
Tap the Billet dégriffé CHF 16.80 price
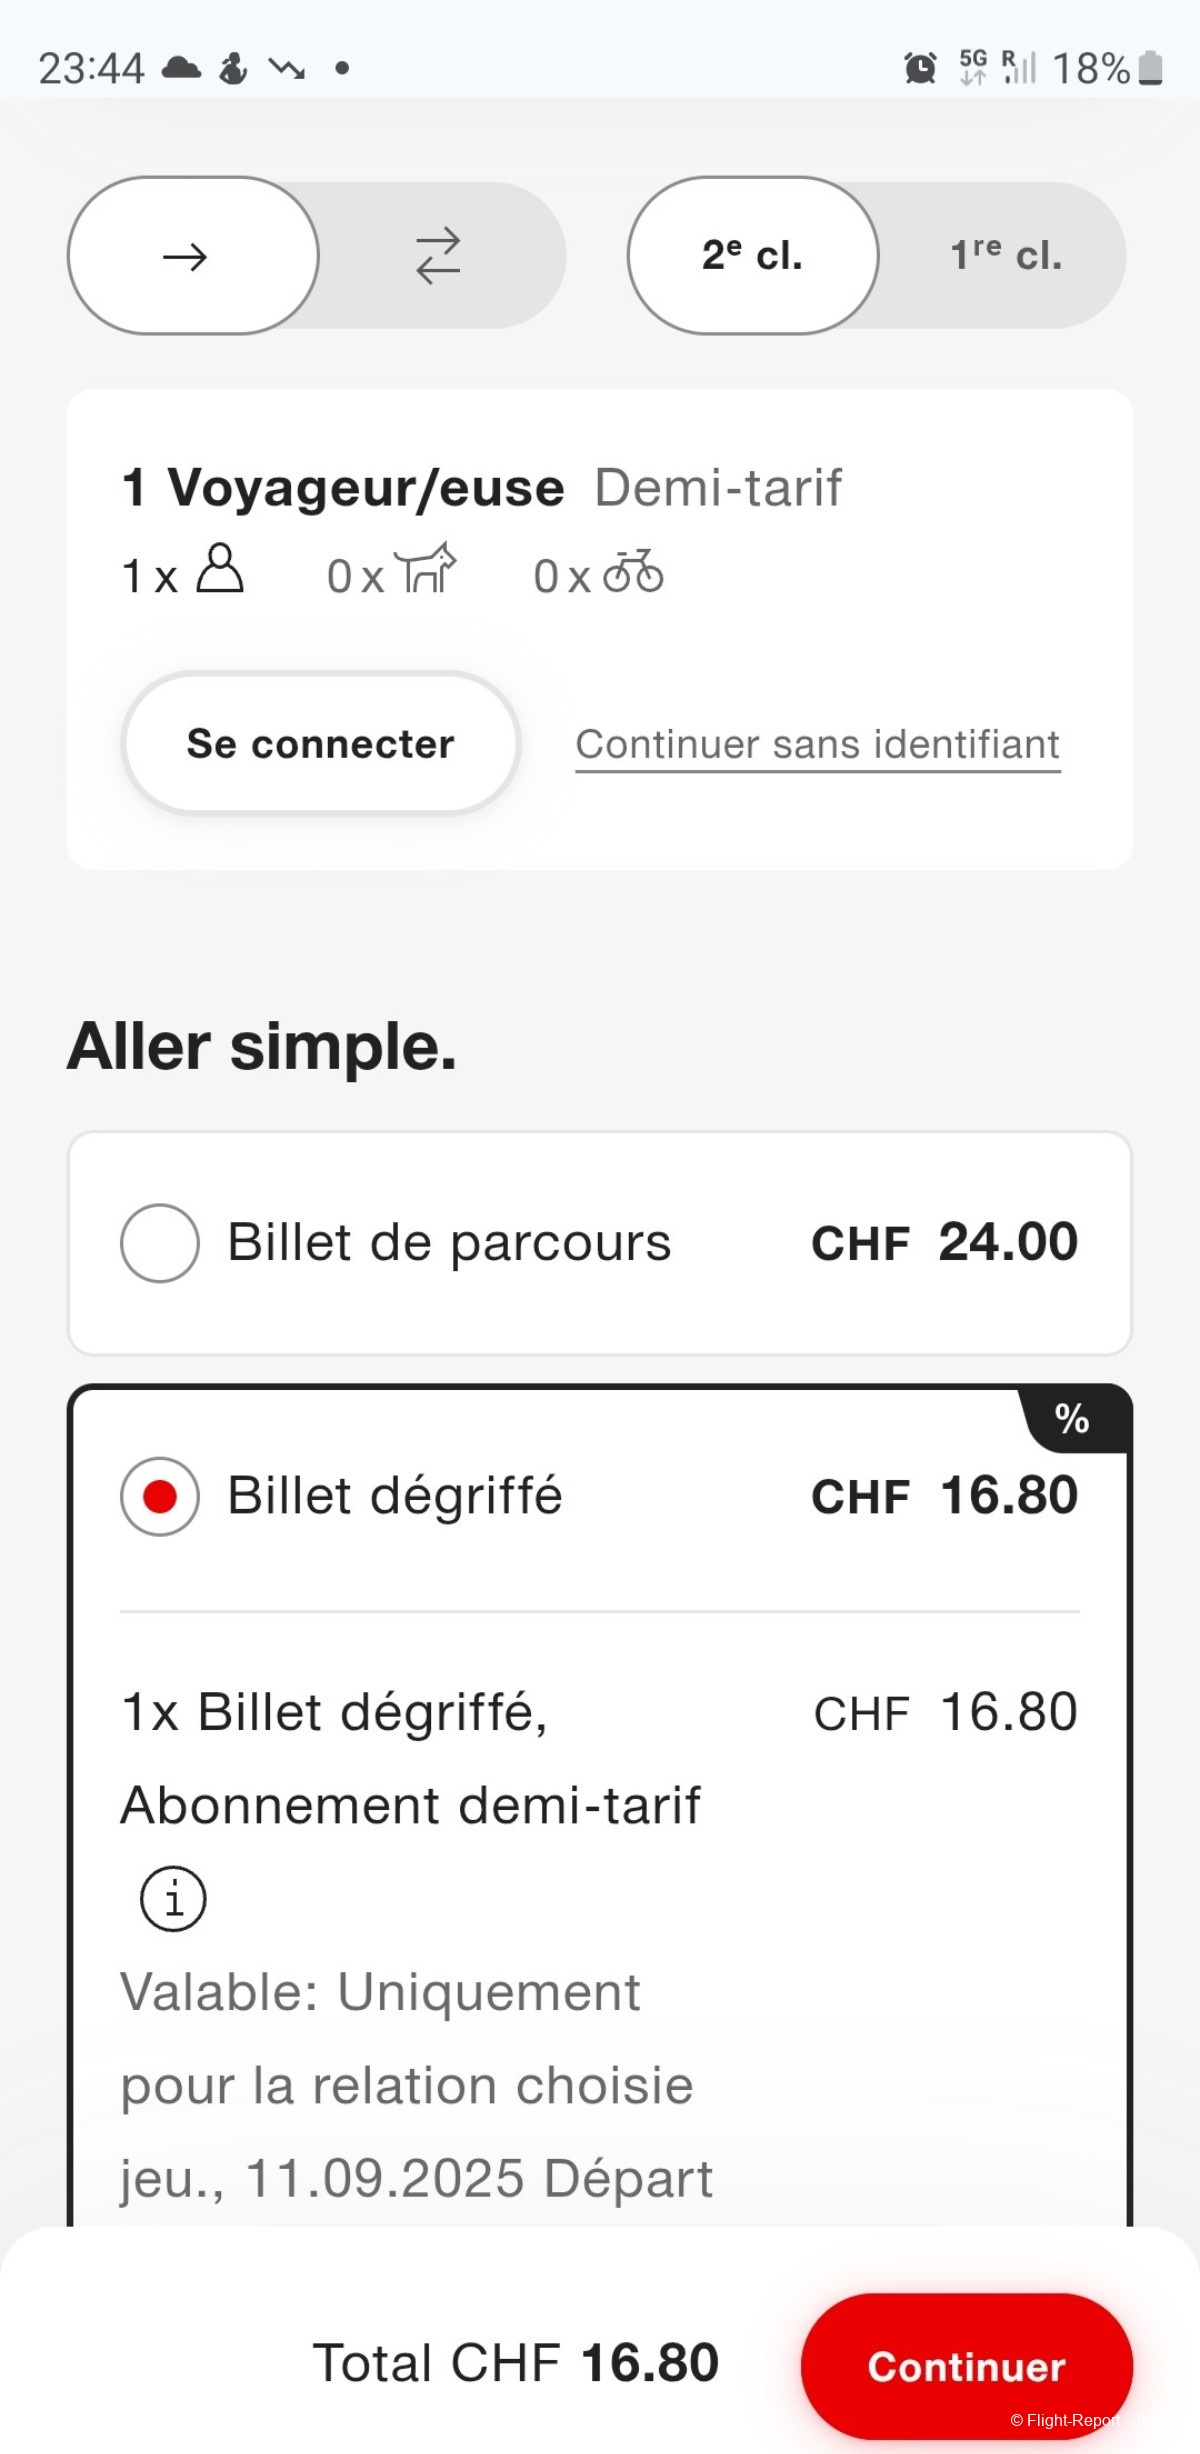[944, 1497]
